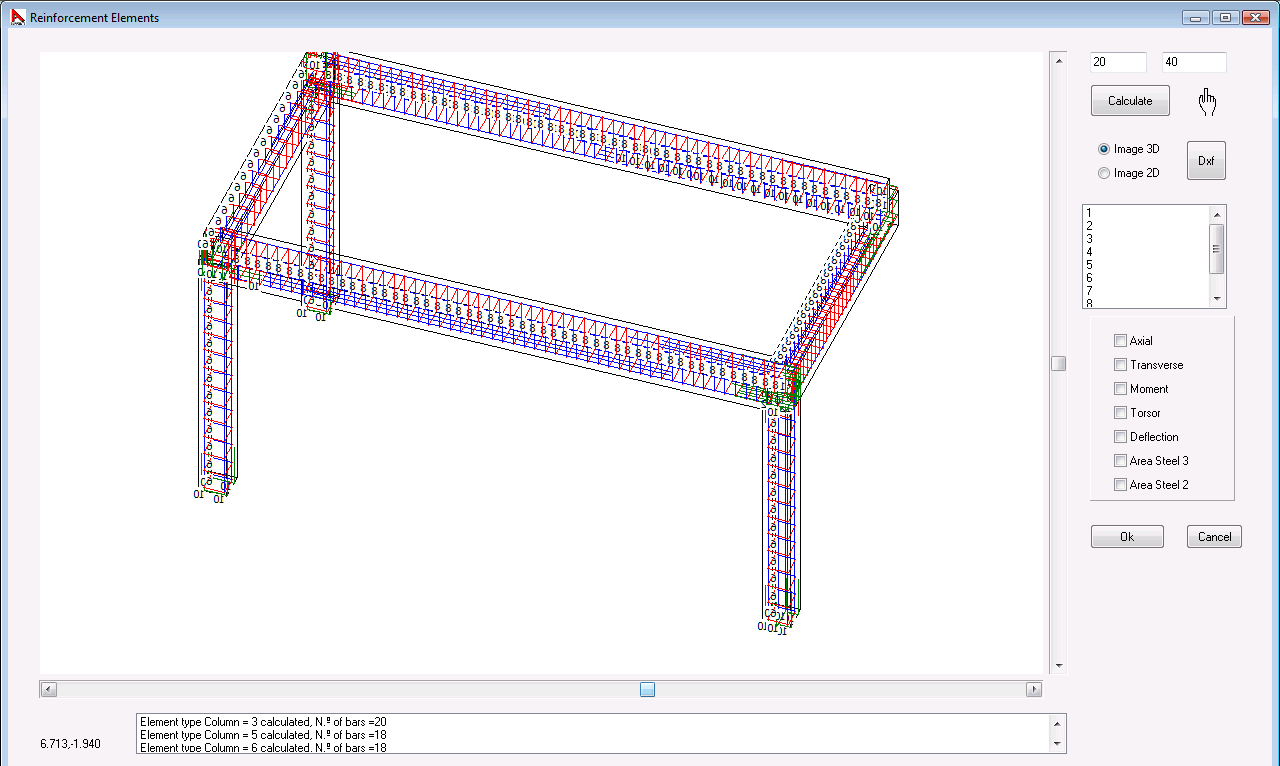Click the horizontal scrollbar thumb under the viewport
The height and width of the screenshot is (766, 1280).
647,689
